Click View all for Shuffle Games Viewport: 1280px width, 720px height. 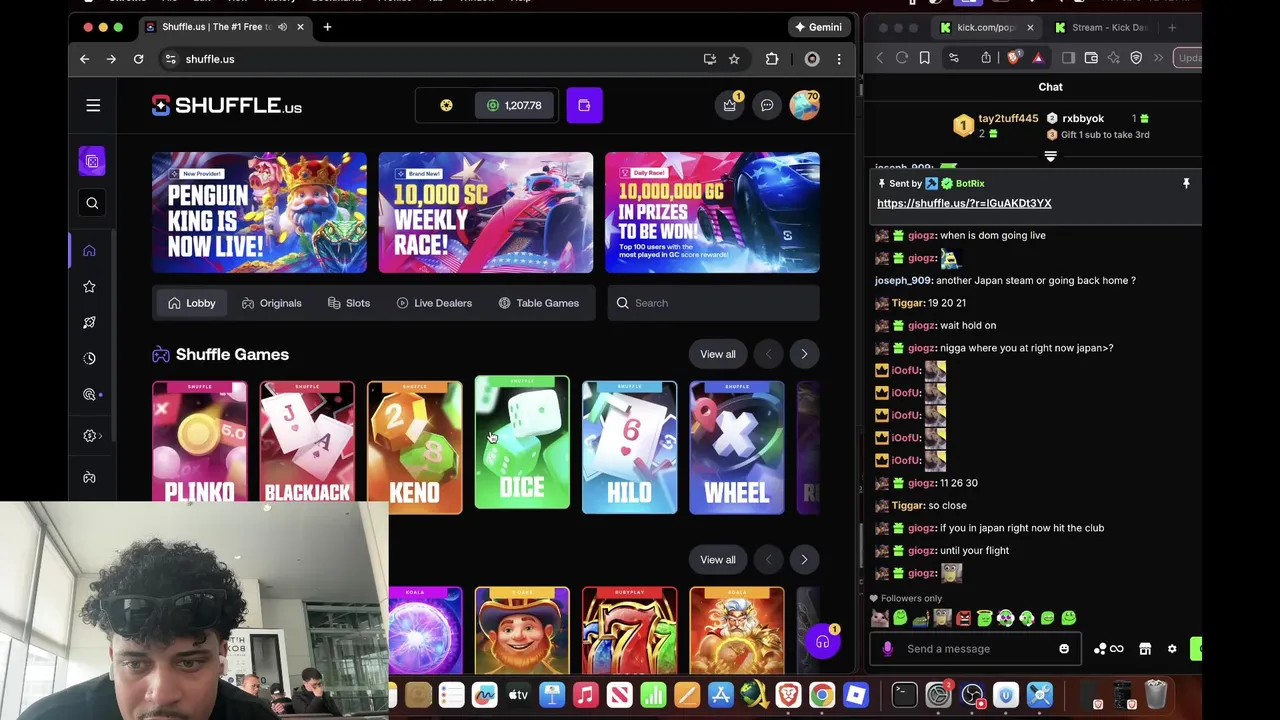(718, 354)
